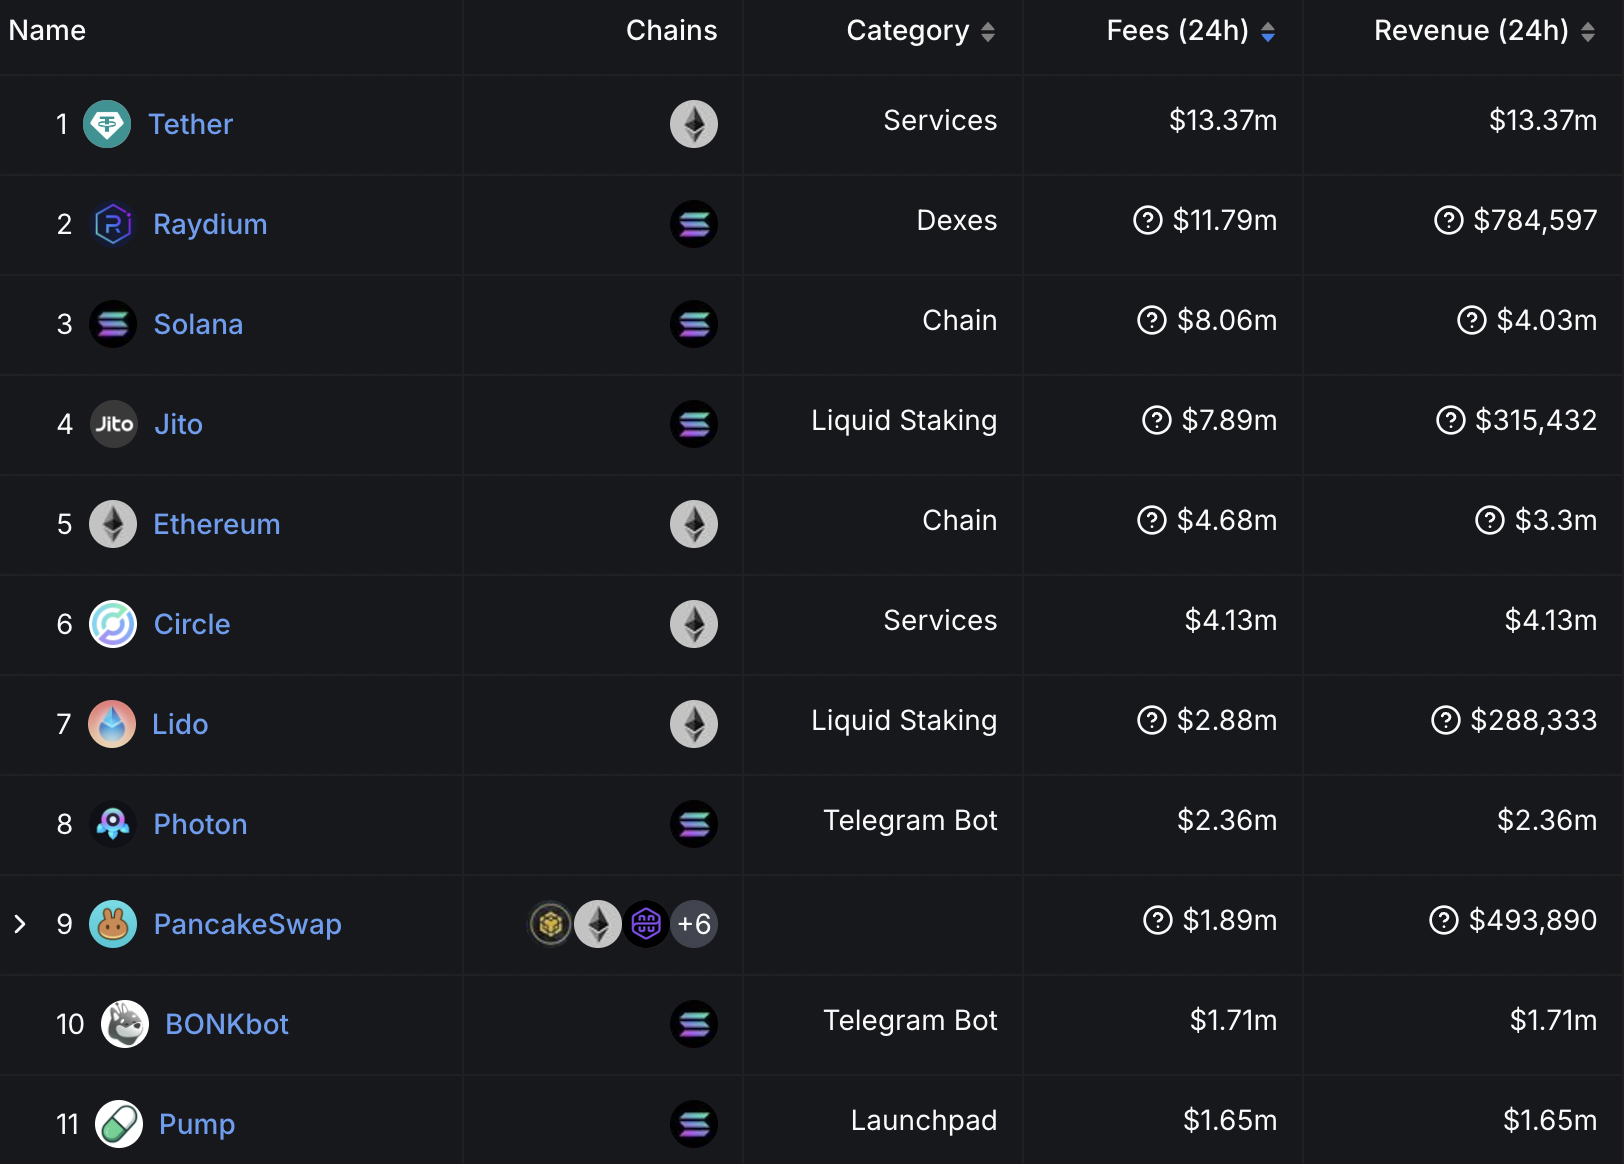Viewport: 1624px width, 1164px height.
Task: Expand the PancakeSwap row
Action: tap(20, 924)
